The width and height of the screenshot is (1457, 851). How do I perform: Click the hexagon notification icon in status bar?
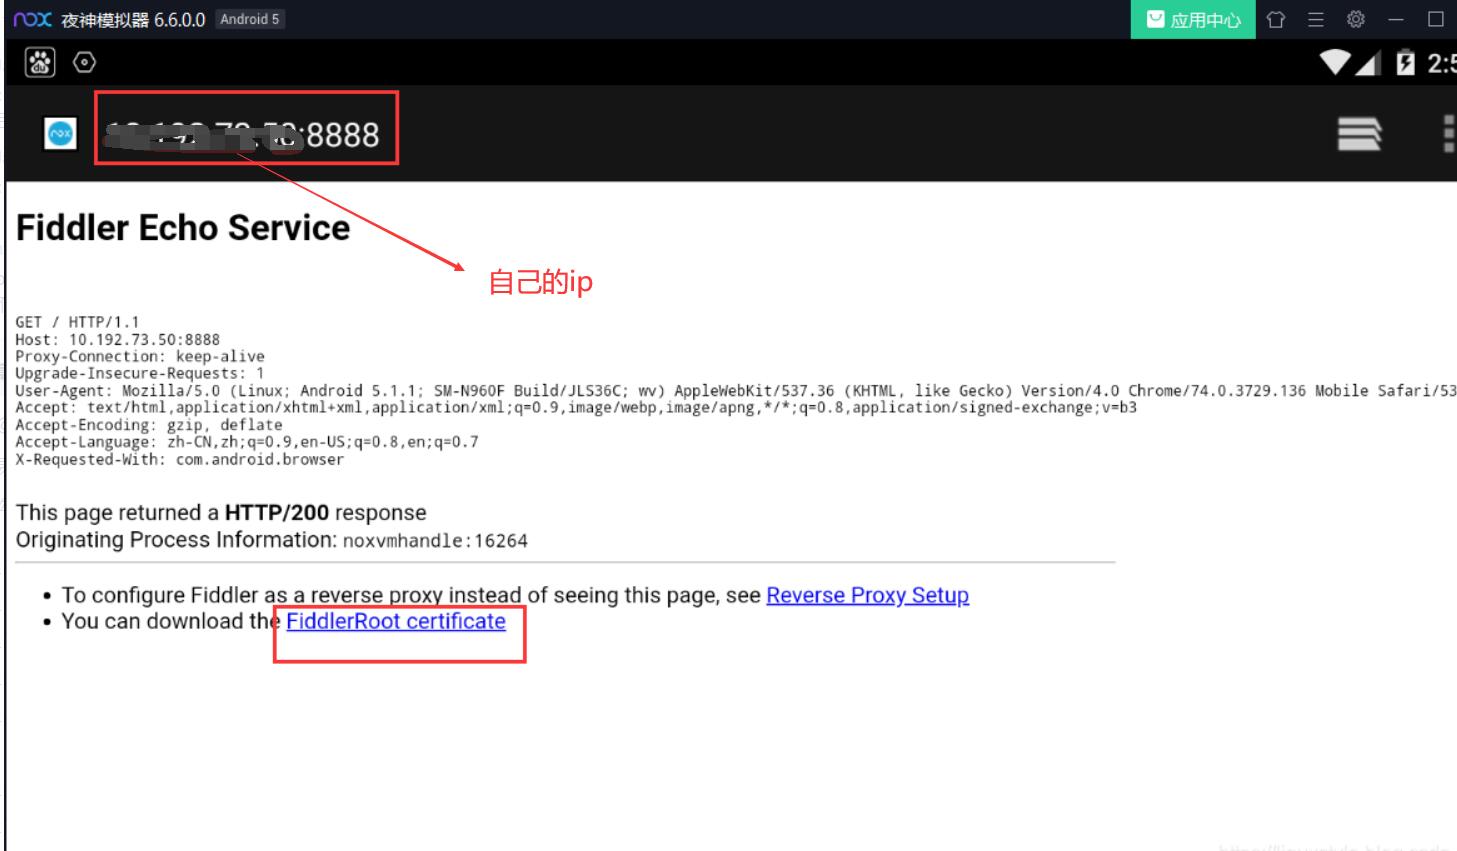click(85, 62)
